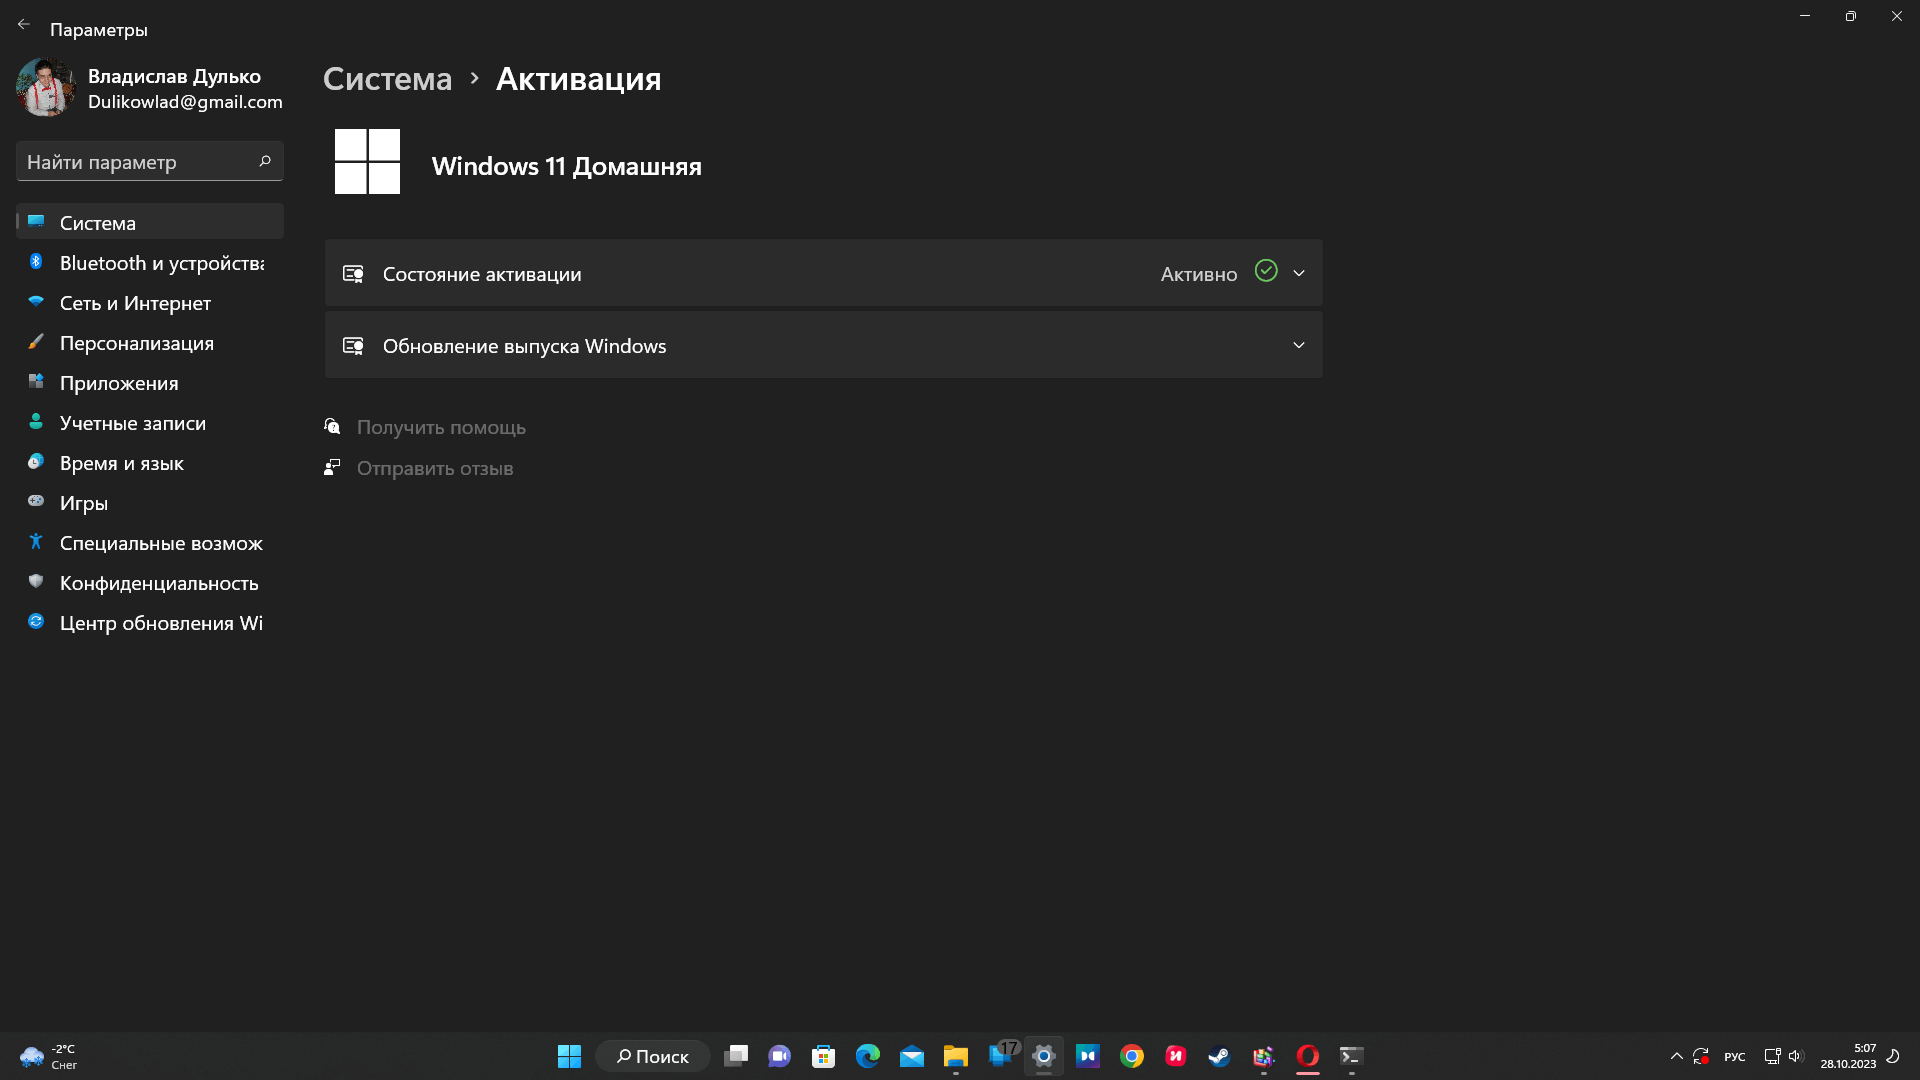The height and width of the screenshot is (1080, 1920).
Task: Show hidden system tray icons
Action: (1677, 1056)
